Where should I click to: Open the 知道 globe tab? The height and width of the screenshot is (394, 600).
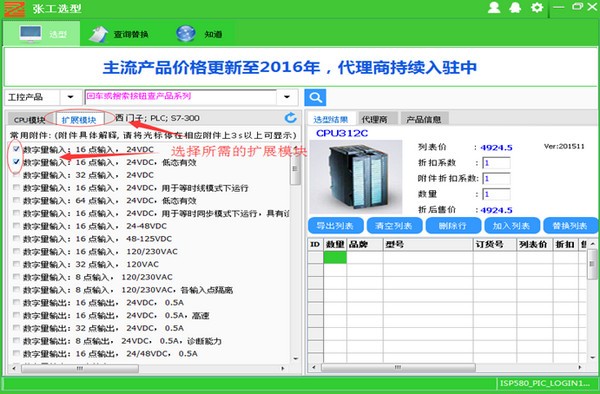click(x=200, y=34)
